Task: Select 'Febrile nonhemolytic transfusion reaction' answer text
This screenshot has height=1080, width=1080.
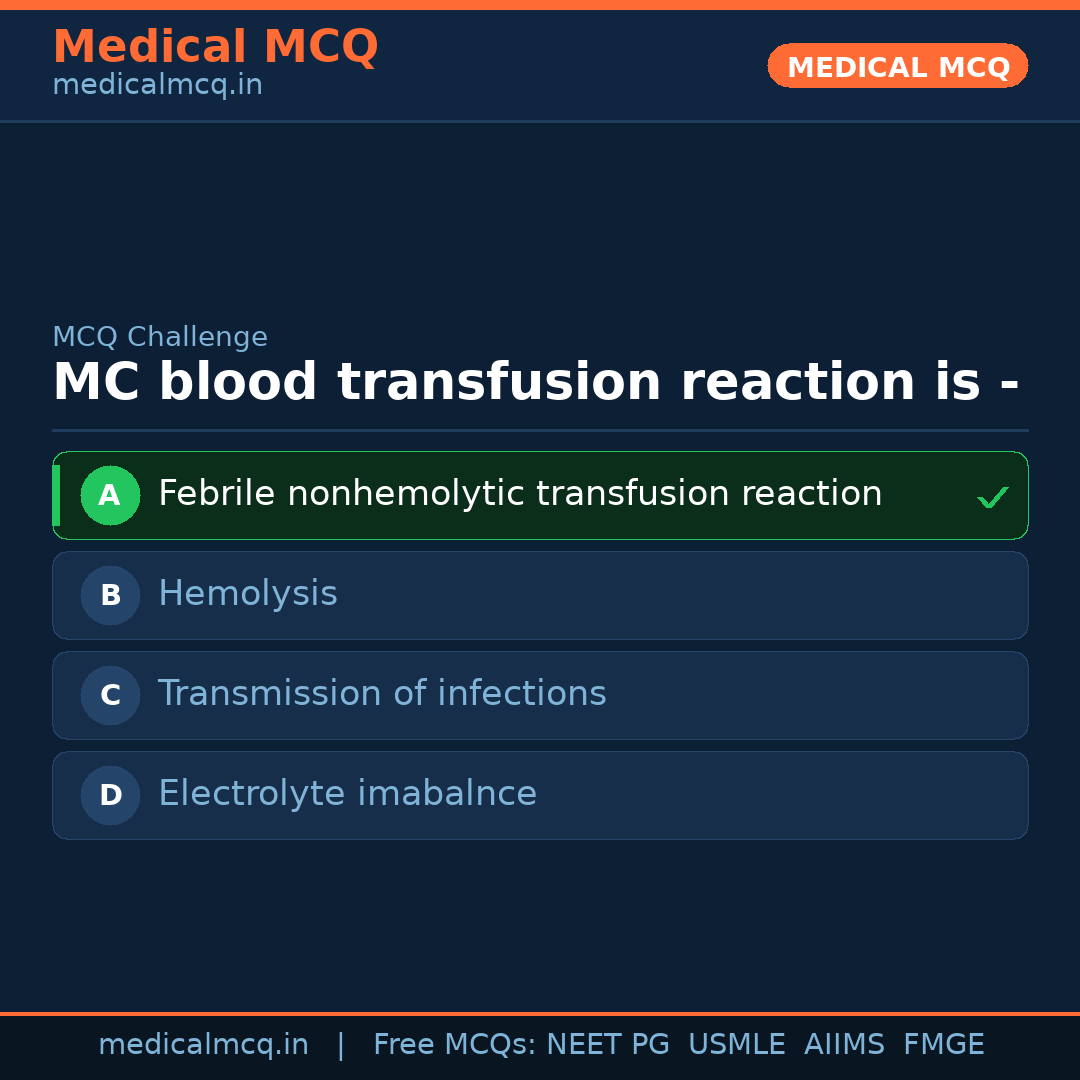Action: tap(520, 494)
